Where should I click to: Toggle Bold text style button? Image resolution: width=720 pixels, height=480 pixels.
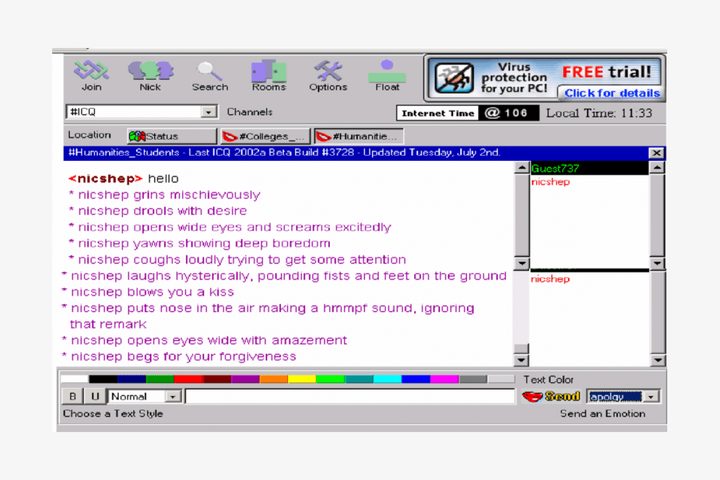tap(73, 396)
